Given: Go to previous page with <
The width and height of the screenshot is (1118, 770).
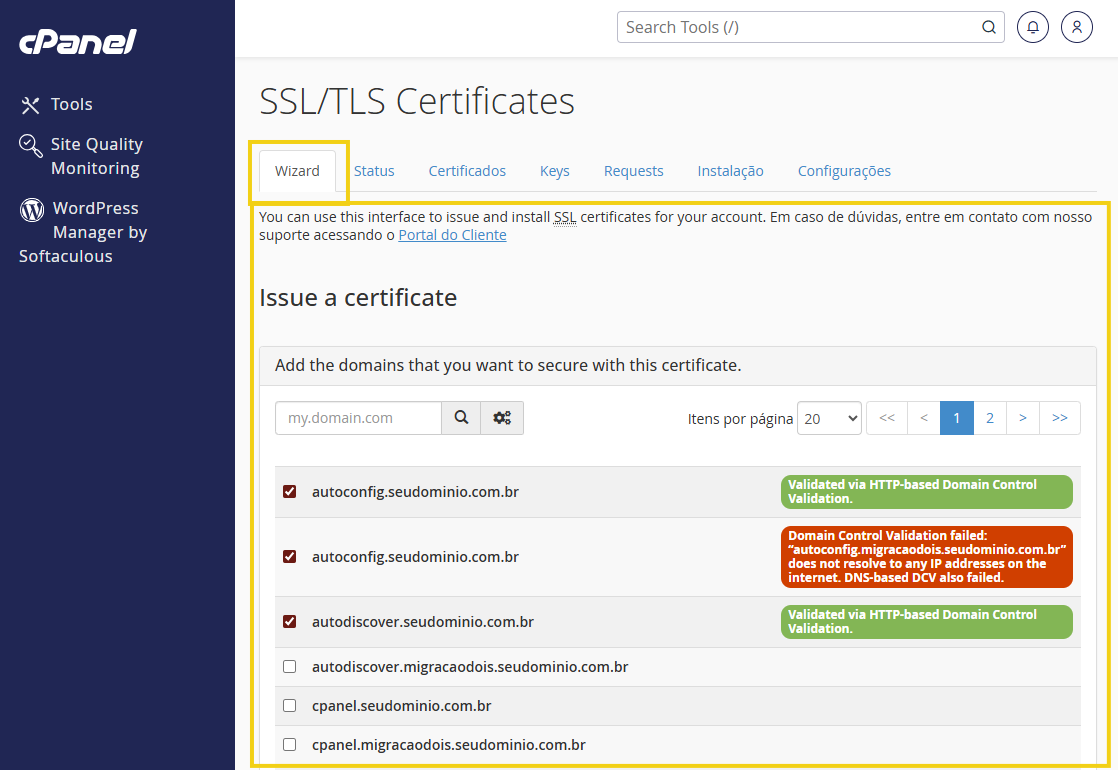Looking at the screenshot, I should [924, 418].
